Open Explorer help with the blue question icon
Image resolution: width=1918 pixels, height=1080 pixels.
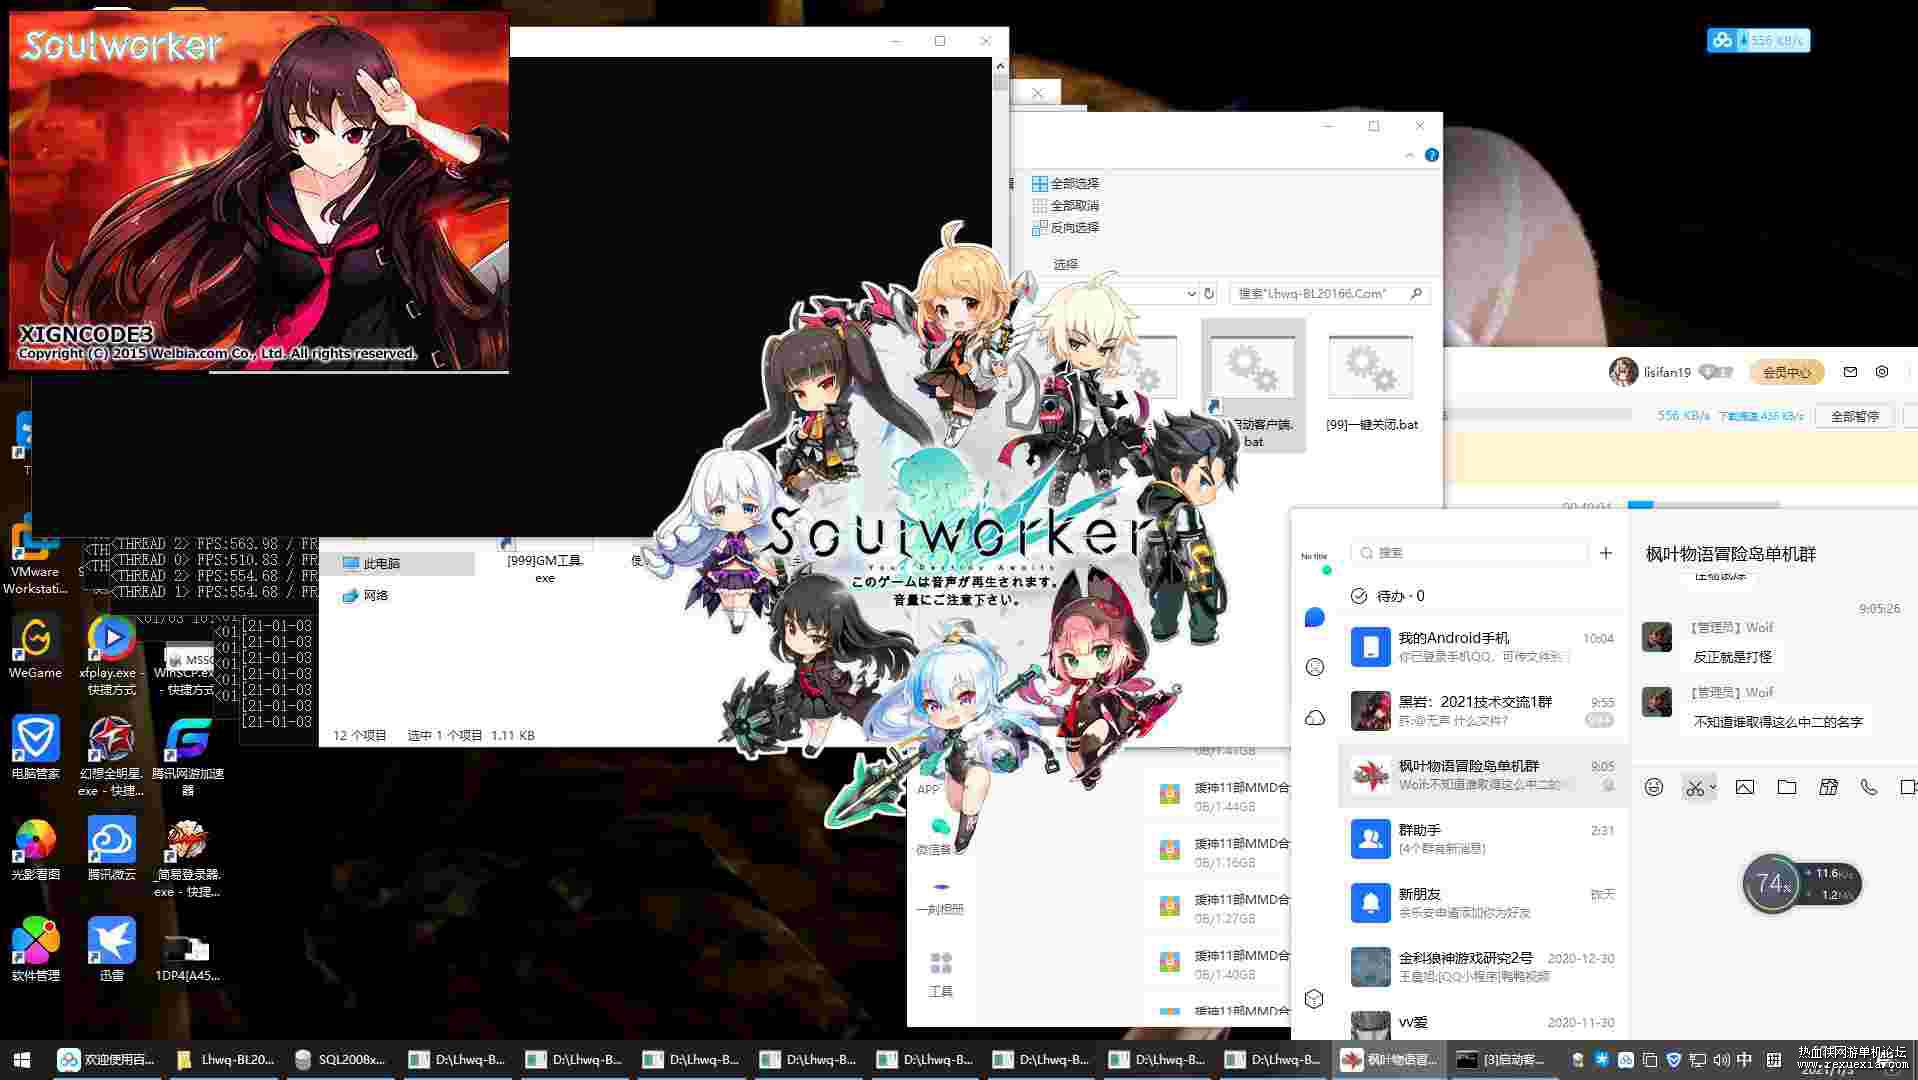point(1432,155)
